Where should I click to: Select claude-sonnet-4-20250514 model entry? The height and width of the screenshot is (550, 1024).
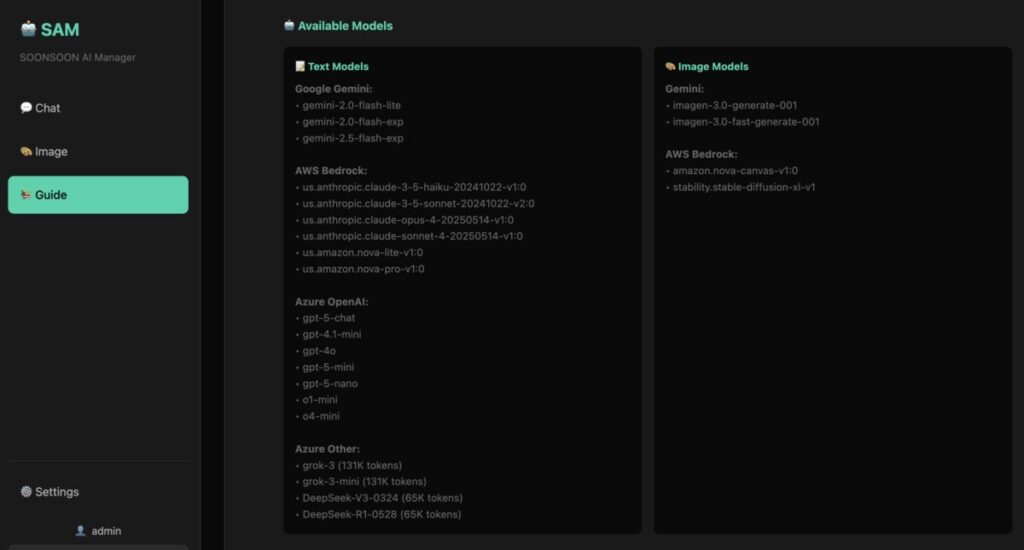coord(412,236)
